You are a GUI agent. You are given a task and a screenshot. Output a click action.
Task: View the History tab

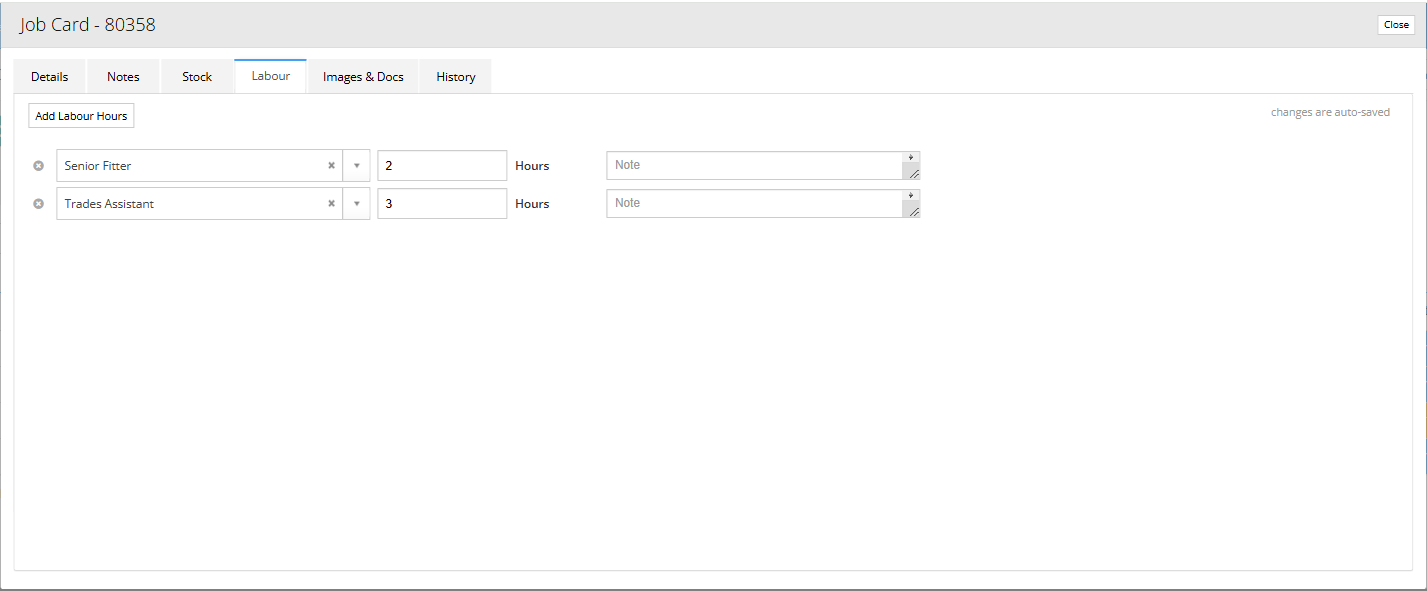click(x=456, y=77)
